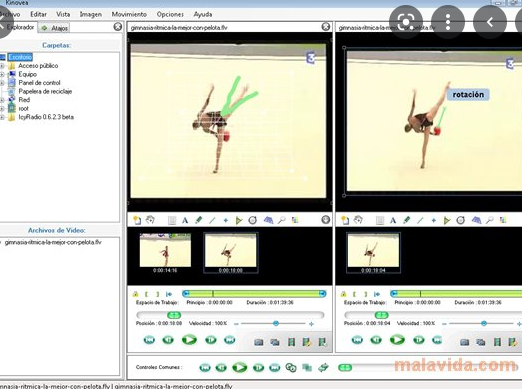Toggle sync mode in common controls
The height and width of the screenshot is (389, 522).
click(291, 367)
